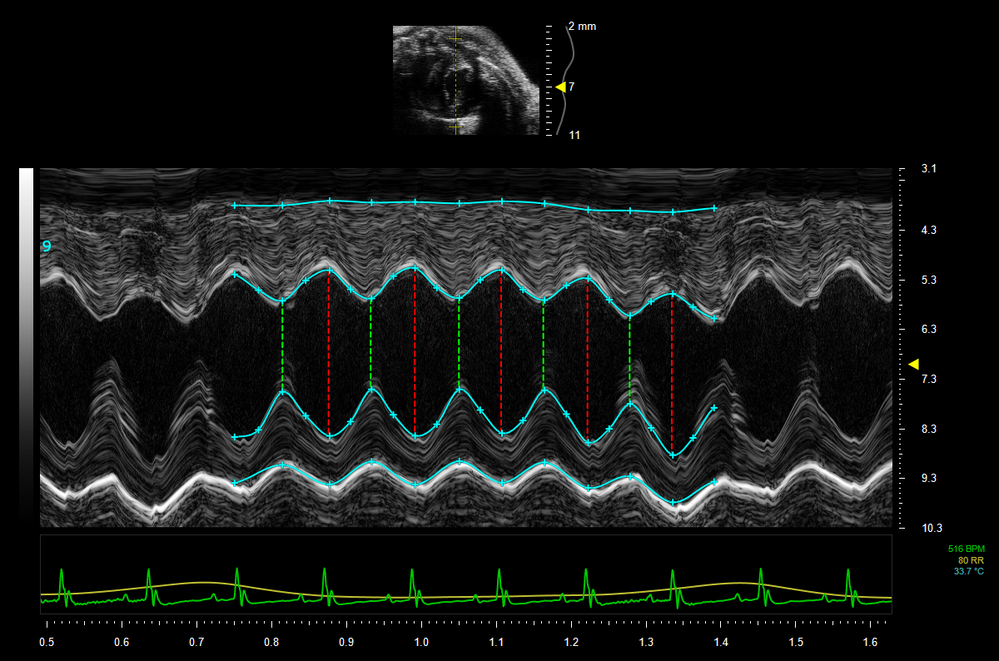Screen dimensions: 999x661
Task: Click the 1.4 time axis label
Action: pos(721,642)
